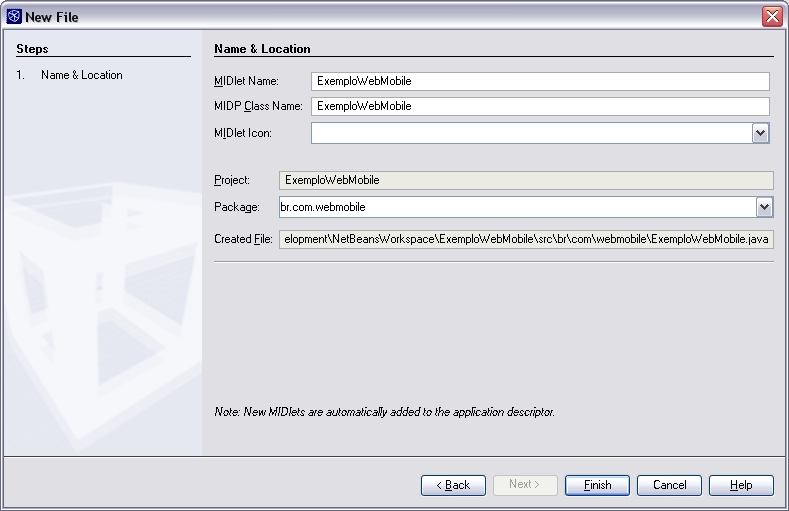Click the Package text box with br.com.webmobile
The image size is (789, 511).
click(x=514, y=207)
